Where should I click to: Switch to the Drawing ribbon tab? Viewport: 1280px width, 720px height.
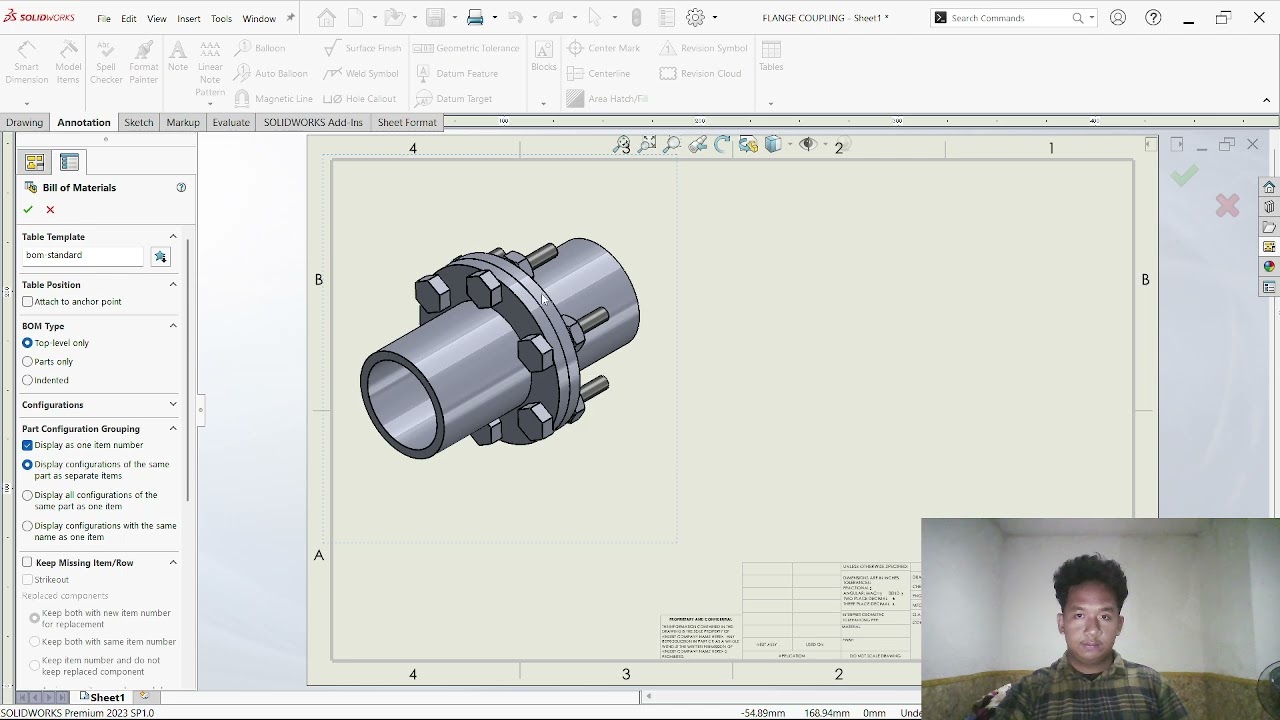tap(24, 122)
